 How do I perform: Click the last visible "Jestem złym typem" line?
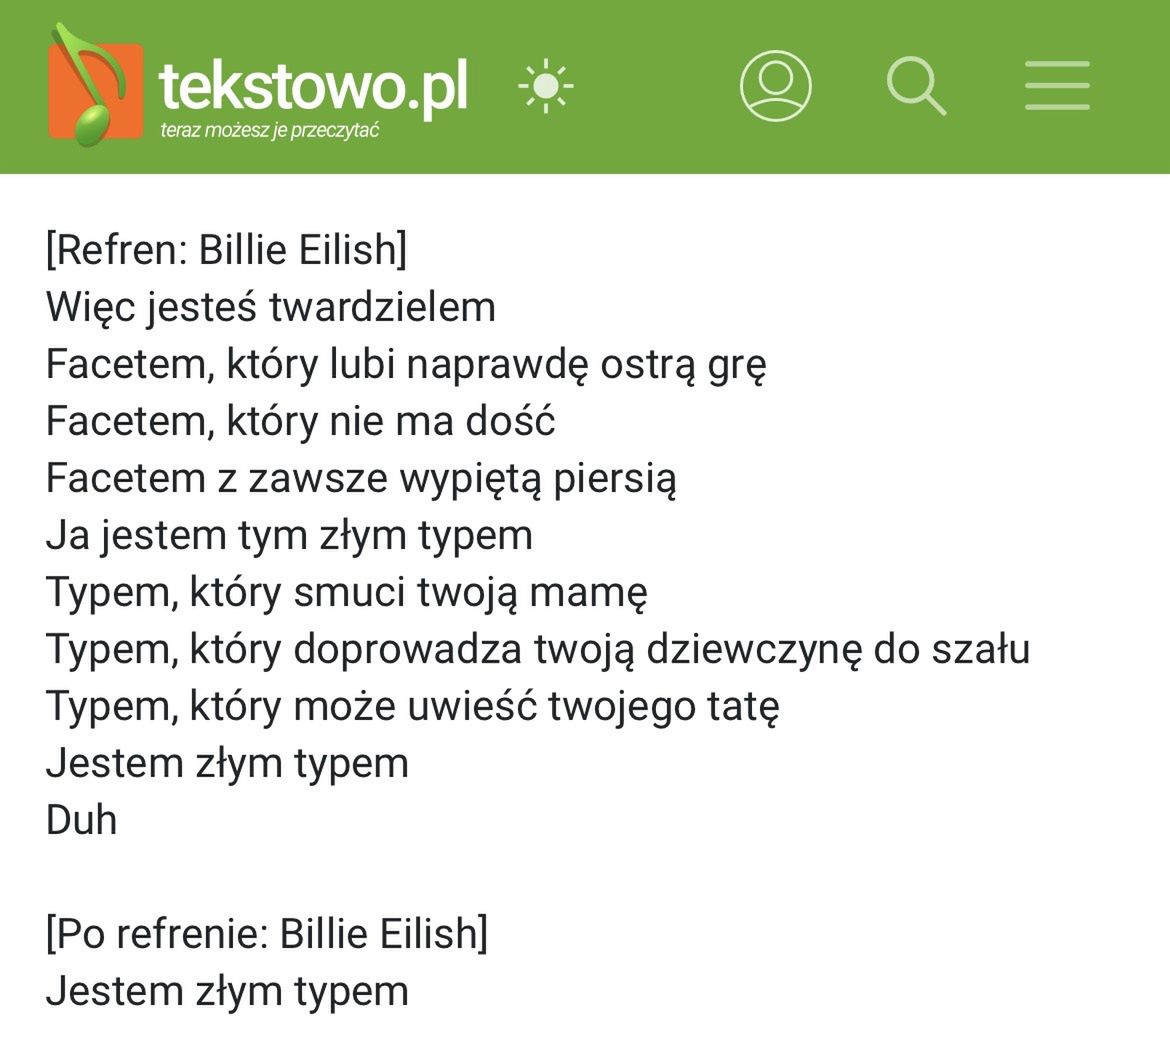point(227,991)
